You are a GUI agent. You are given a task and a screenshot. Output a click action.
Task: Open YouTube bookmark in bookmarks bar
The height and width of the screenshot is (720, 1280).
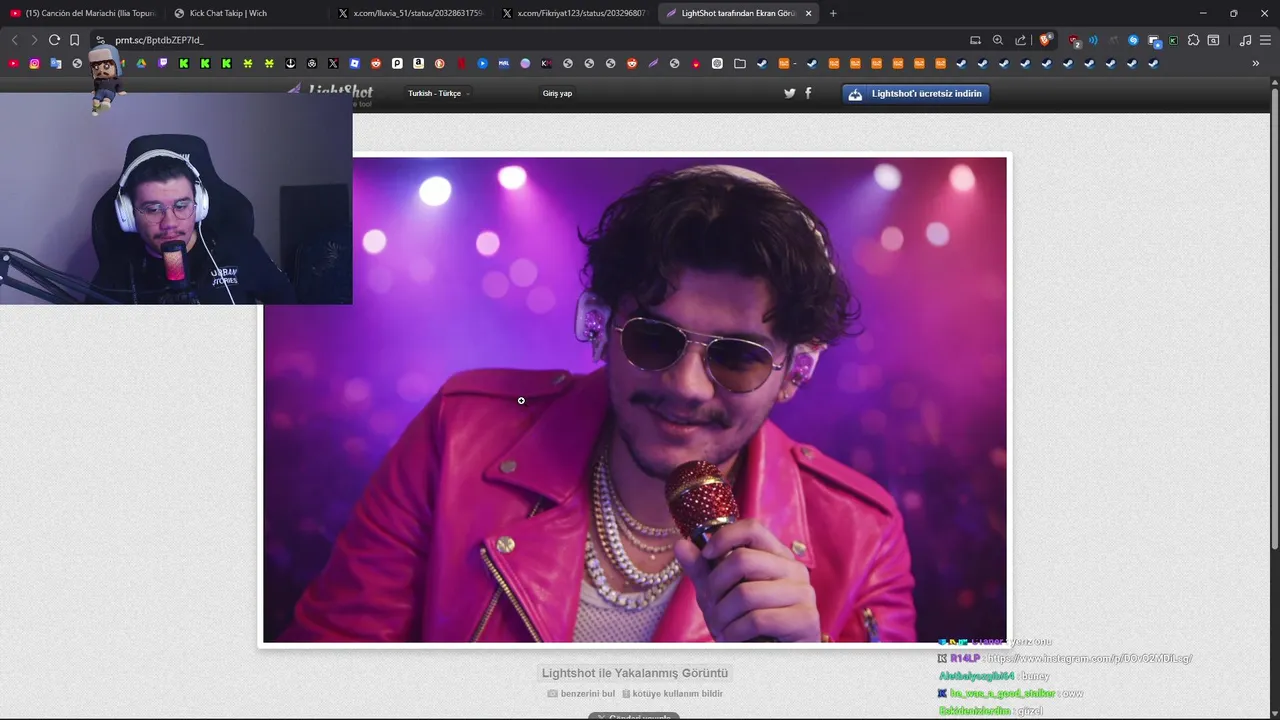click(13, 63)
